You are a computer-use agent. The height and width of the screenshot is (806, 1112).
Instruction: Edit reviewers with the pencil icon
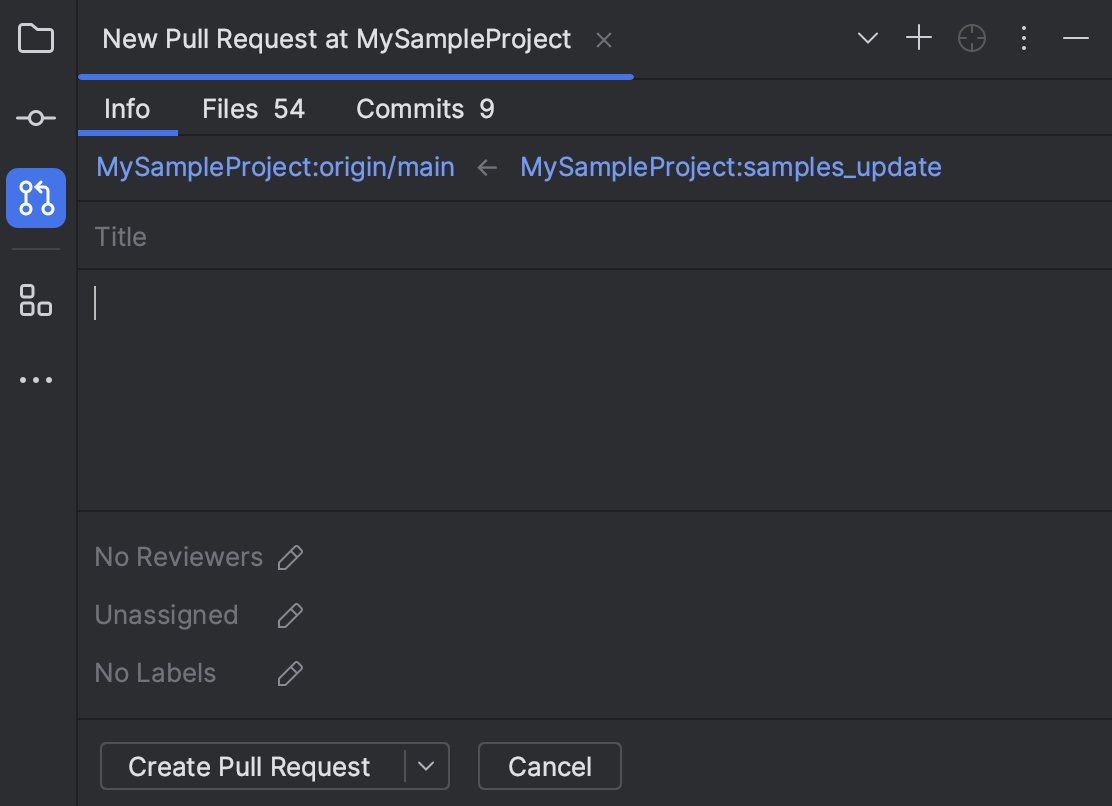(x=290, y=558)
